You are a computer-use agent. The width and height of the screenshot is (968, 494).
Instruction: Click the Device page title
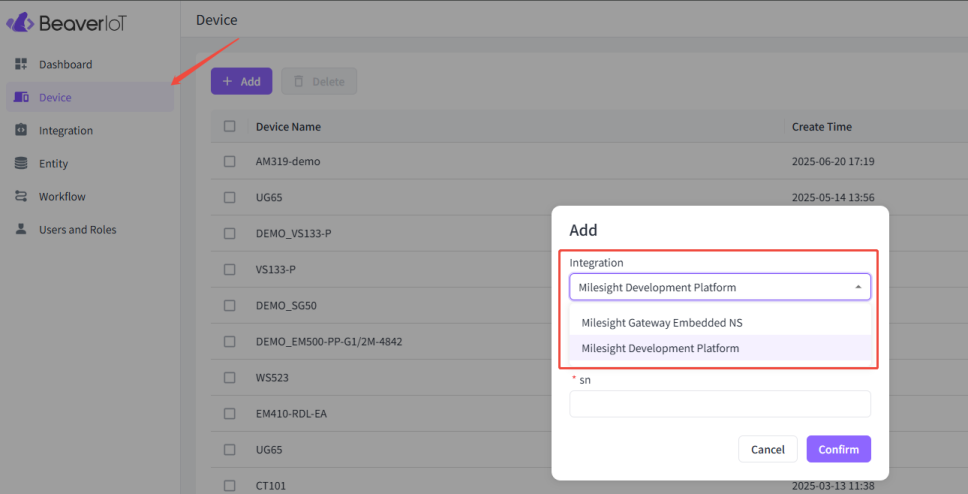point(216,20)
